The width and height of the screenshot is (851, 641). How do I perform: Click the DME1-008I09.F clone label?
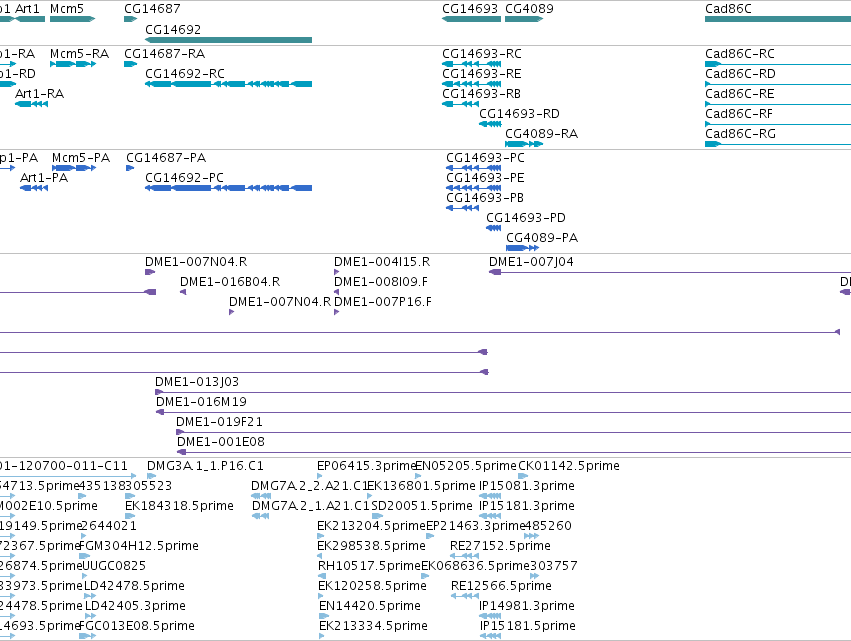381,282
